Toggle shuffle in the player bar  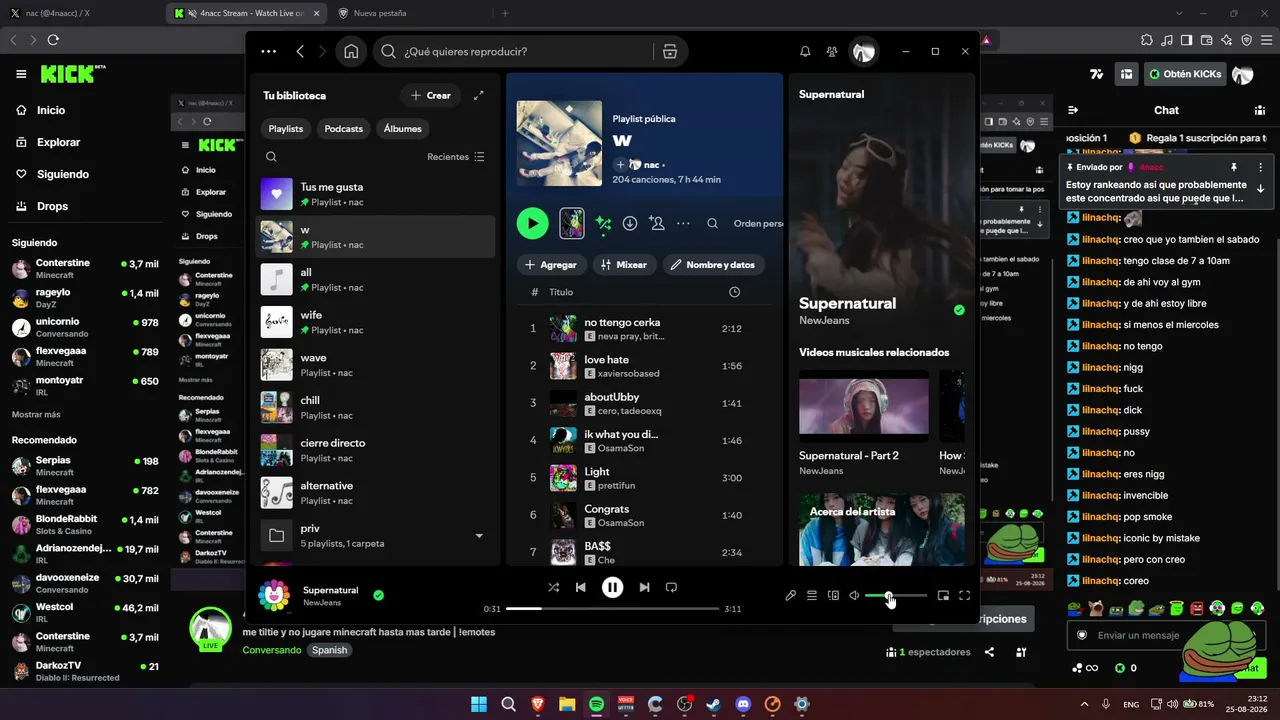pos(553,587)
